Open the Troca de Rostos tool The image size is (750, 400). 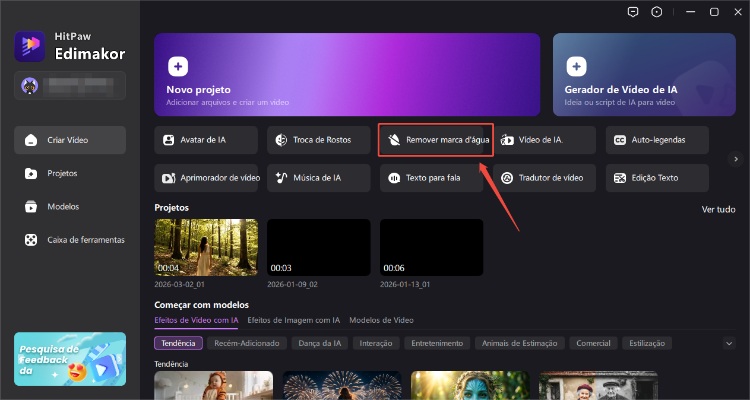click(x=319, y=140)
